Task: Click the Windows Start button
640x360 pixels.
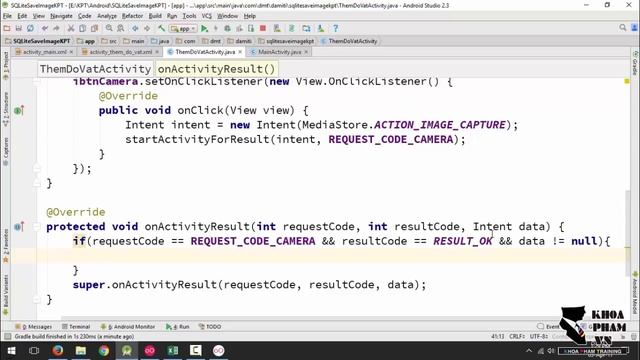Action: click(11, 351)
